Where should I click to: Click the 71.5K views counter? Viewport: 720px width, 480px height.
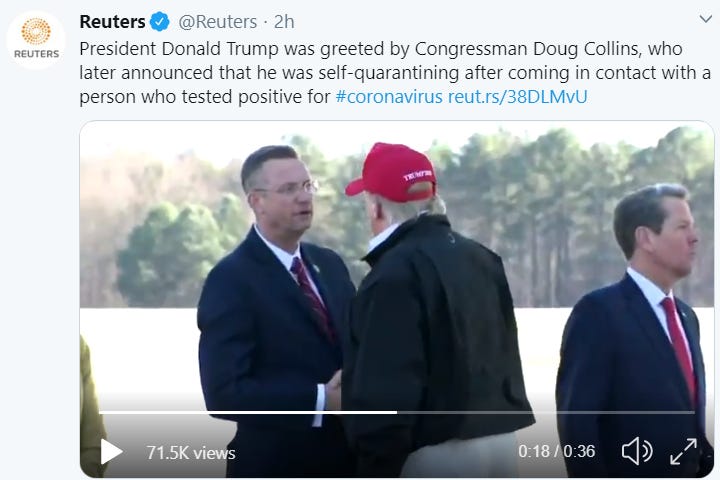(191, 453)
